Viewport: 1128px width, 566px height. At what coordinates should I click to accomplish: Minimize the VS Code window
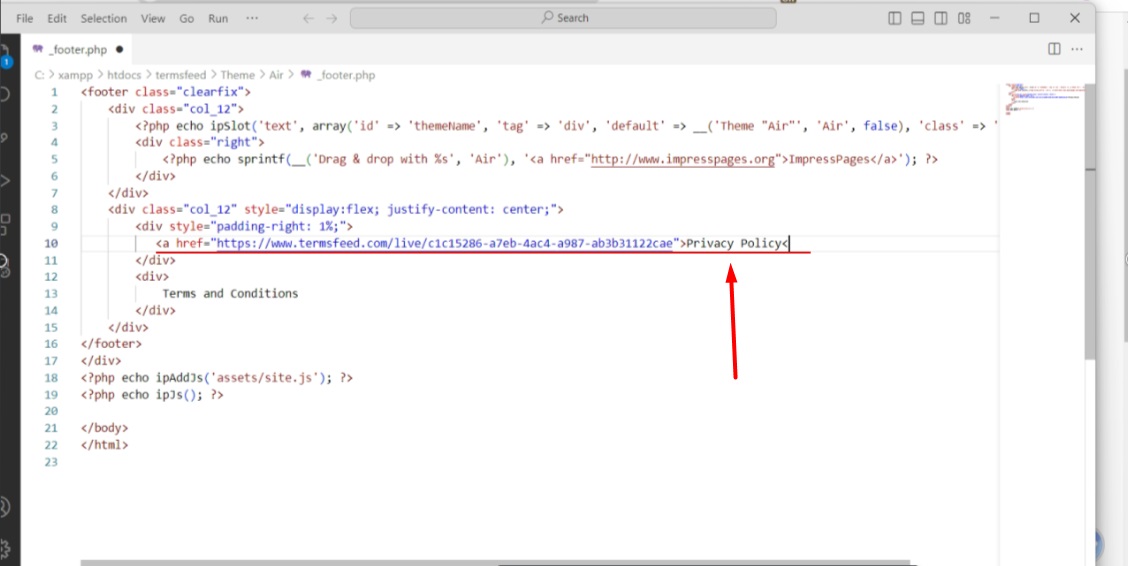pos(995,18)
